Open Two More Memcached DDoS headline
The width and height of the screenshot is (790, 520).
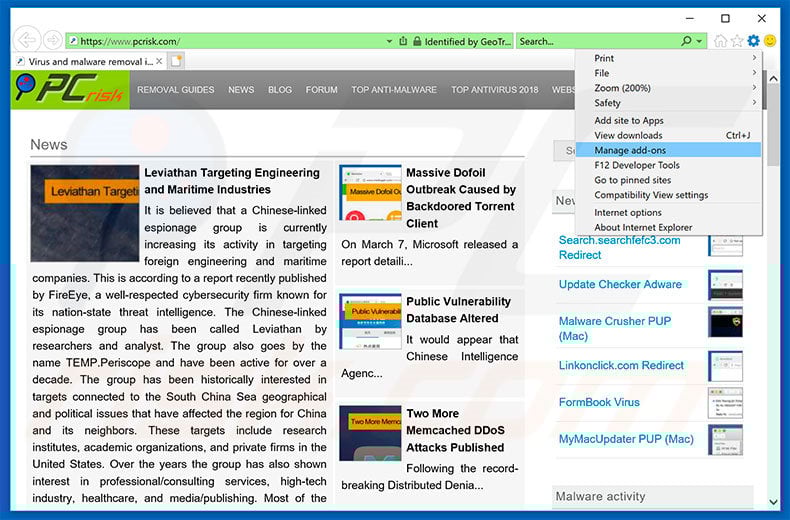click(x=455, y=430)
